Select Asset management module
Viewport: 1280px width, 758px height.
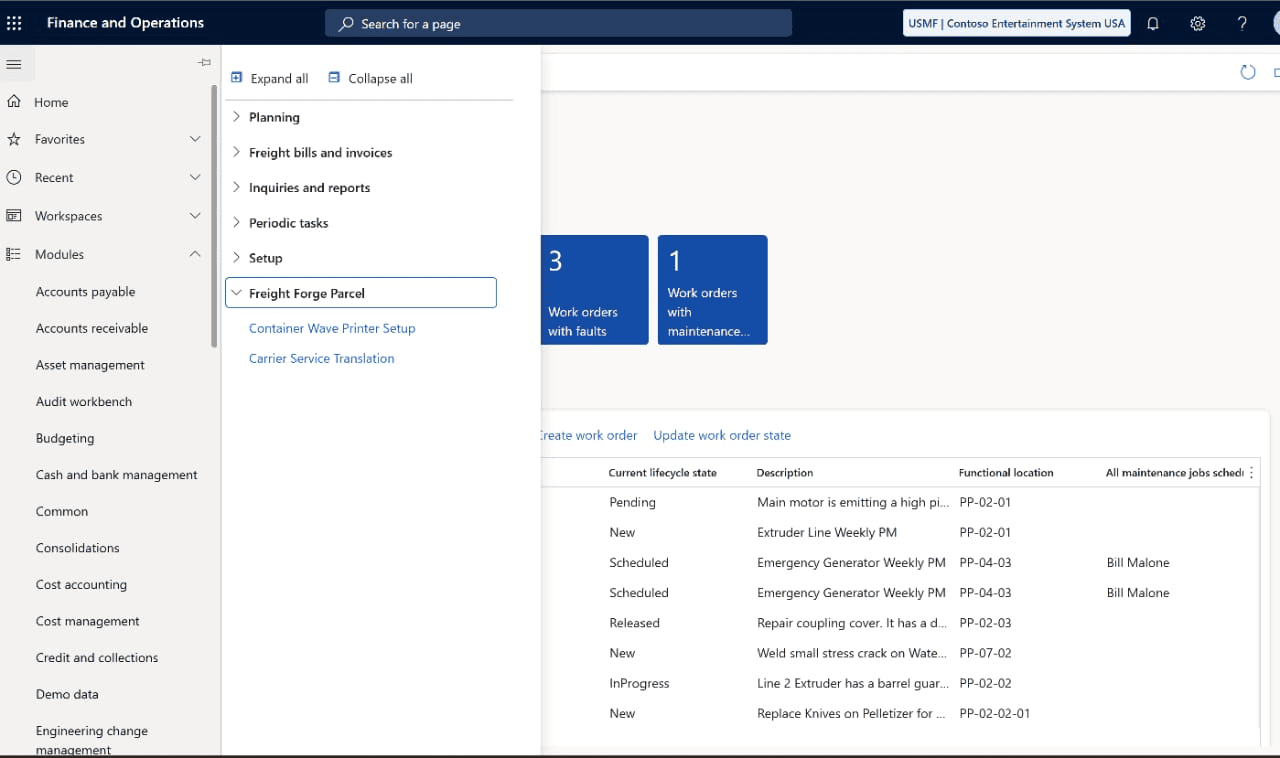(90, 365)
